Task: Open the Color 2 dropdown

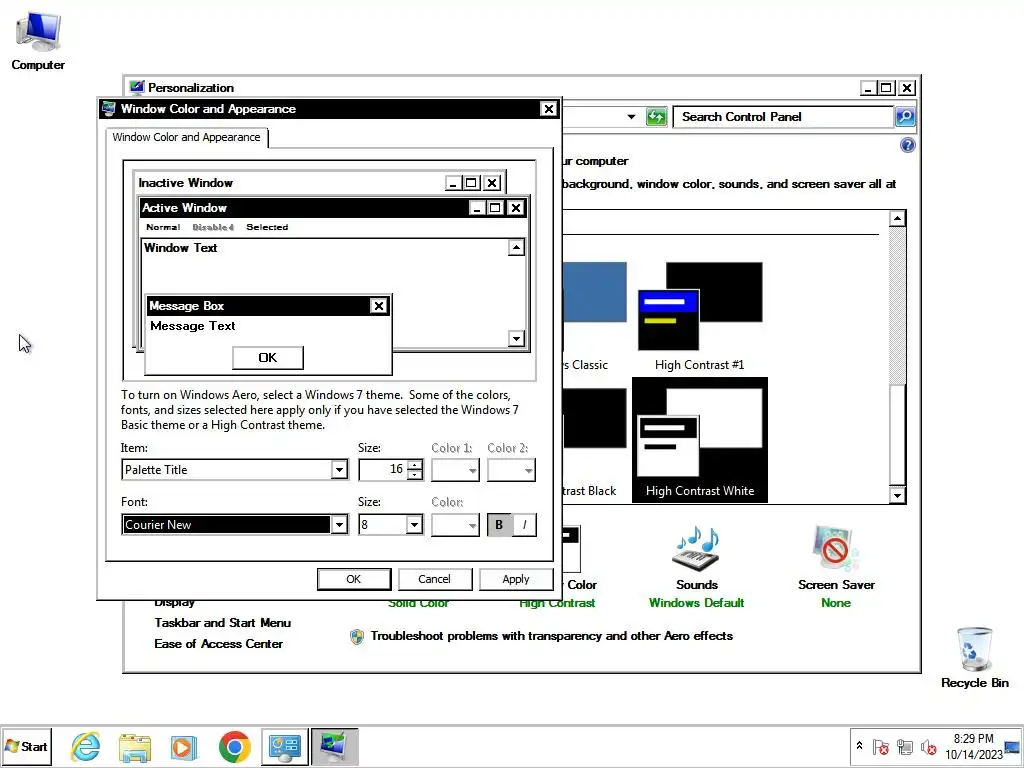Action: pyautogui.click(x=511, y=470)
